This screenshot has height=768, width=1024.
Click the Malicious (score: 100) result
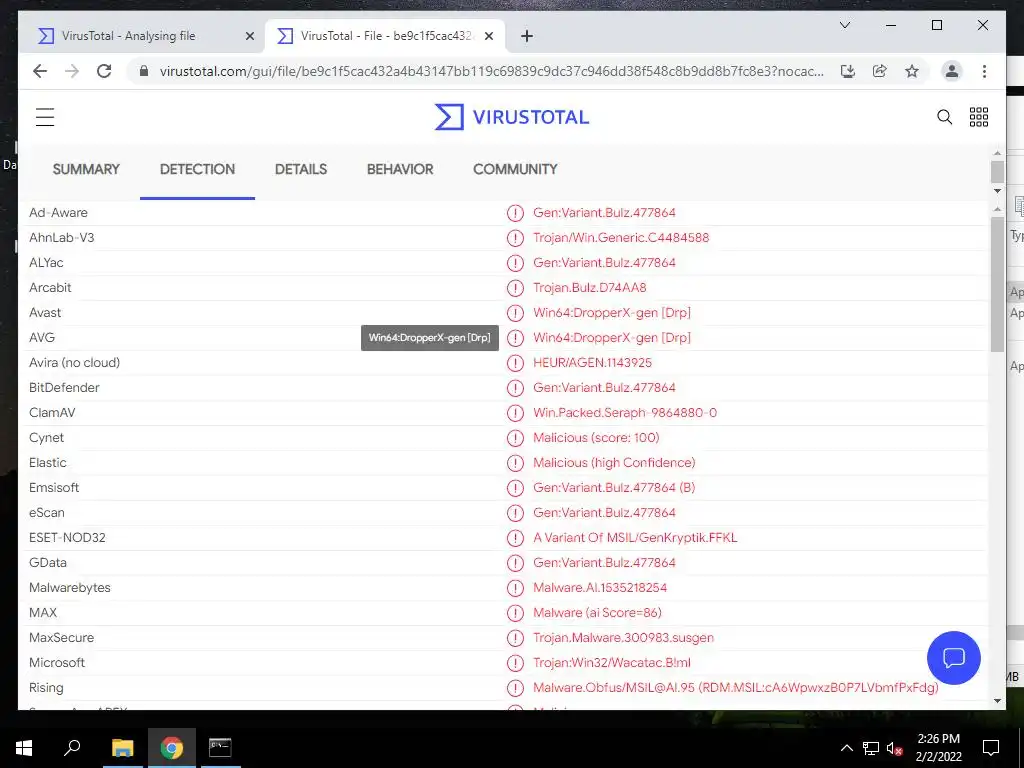pyautogui.click(x=596, y=438)
